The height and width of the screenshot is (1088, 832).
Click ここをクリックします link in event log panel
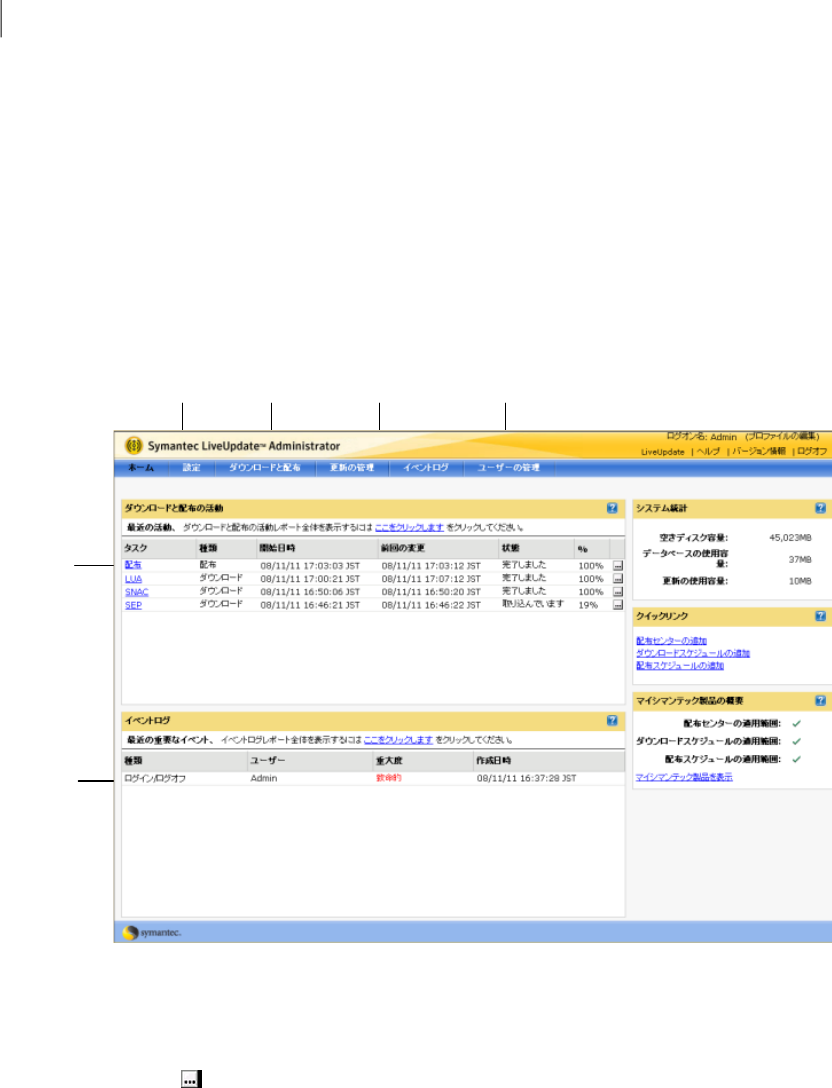pos(398,740)
